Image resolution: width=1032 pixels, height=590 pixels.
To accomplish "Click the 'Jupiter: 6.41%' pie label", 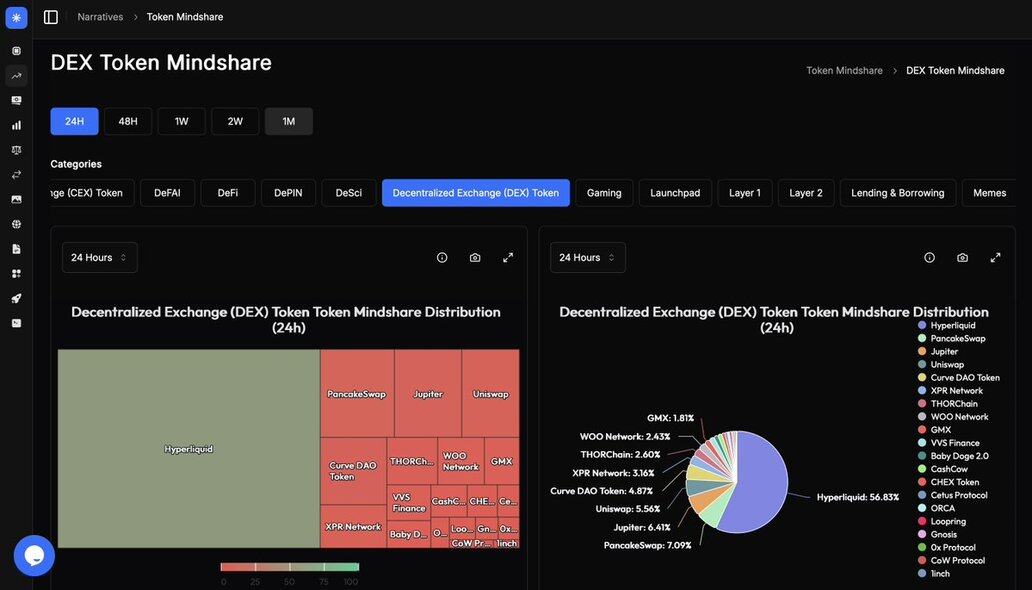I will [x=642, y=527].
